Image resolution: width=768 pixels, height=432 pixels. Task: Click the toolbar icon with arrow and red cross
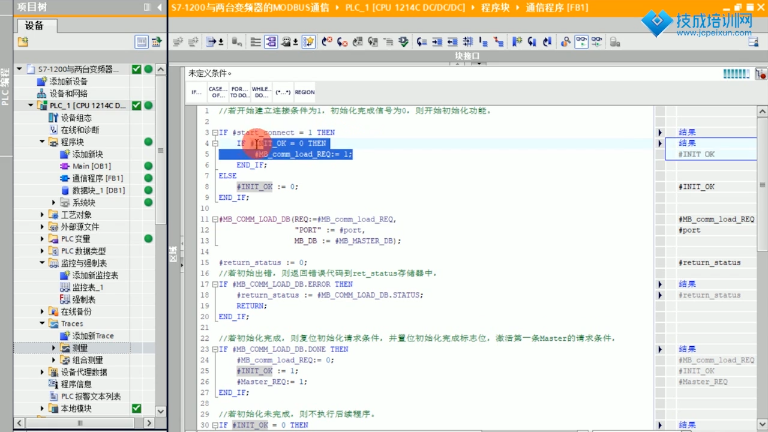pyautogui.click(x=342, y=42)
